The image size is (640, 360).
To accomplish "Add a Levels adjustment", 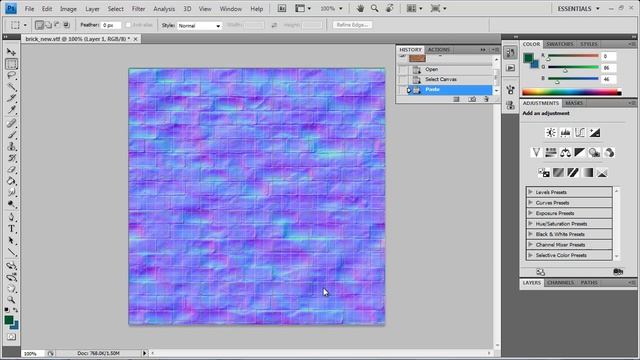I will pos(565,133).
